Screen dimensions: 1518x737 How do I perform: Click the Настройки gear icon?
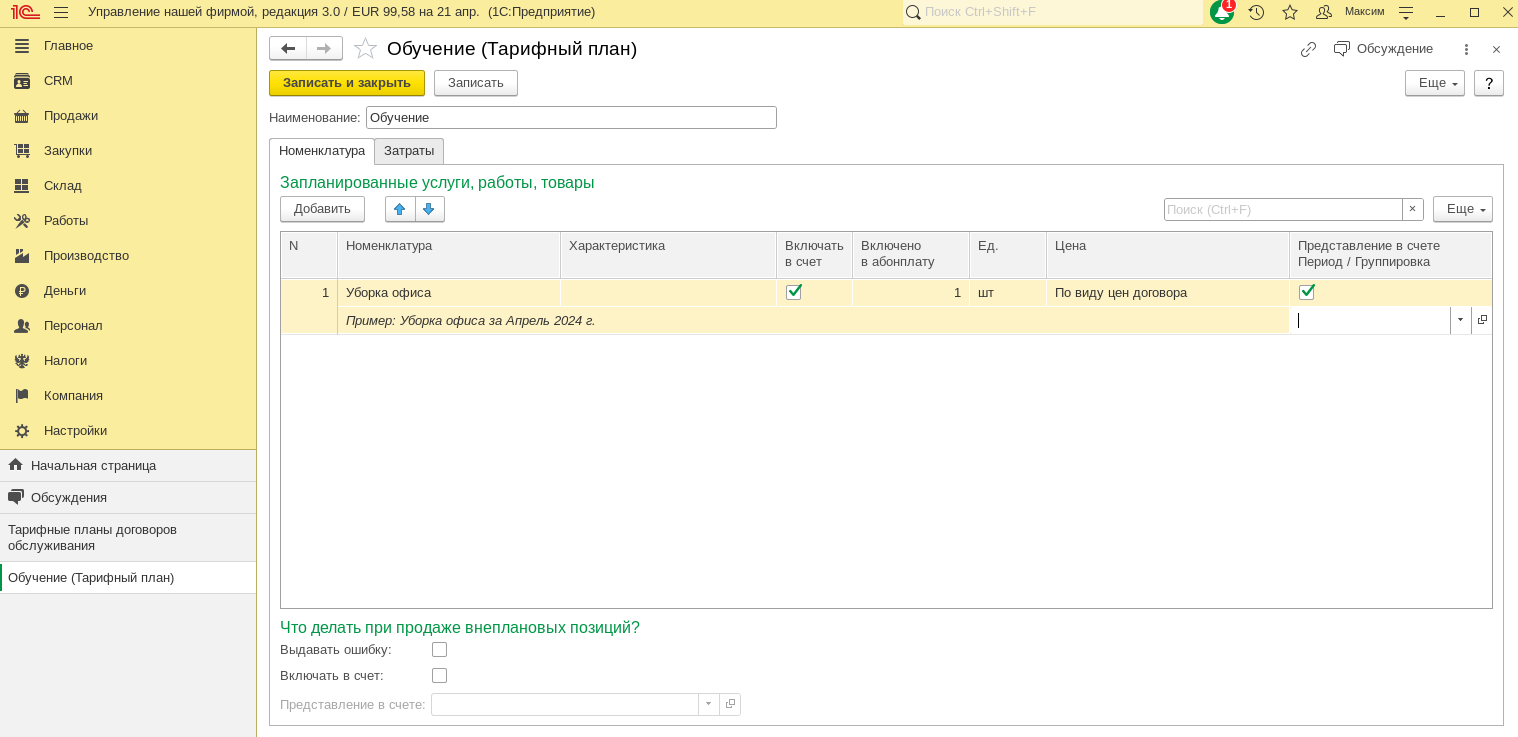pyautogui.click(x=22, y=430)
